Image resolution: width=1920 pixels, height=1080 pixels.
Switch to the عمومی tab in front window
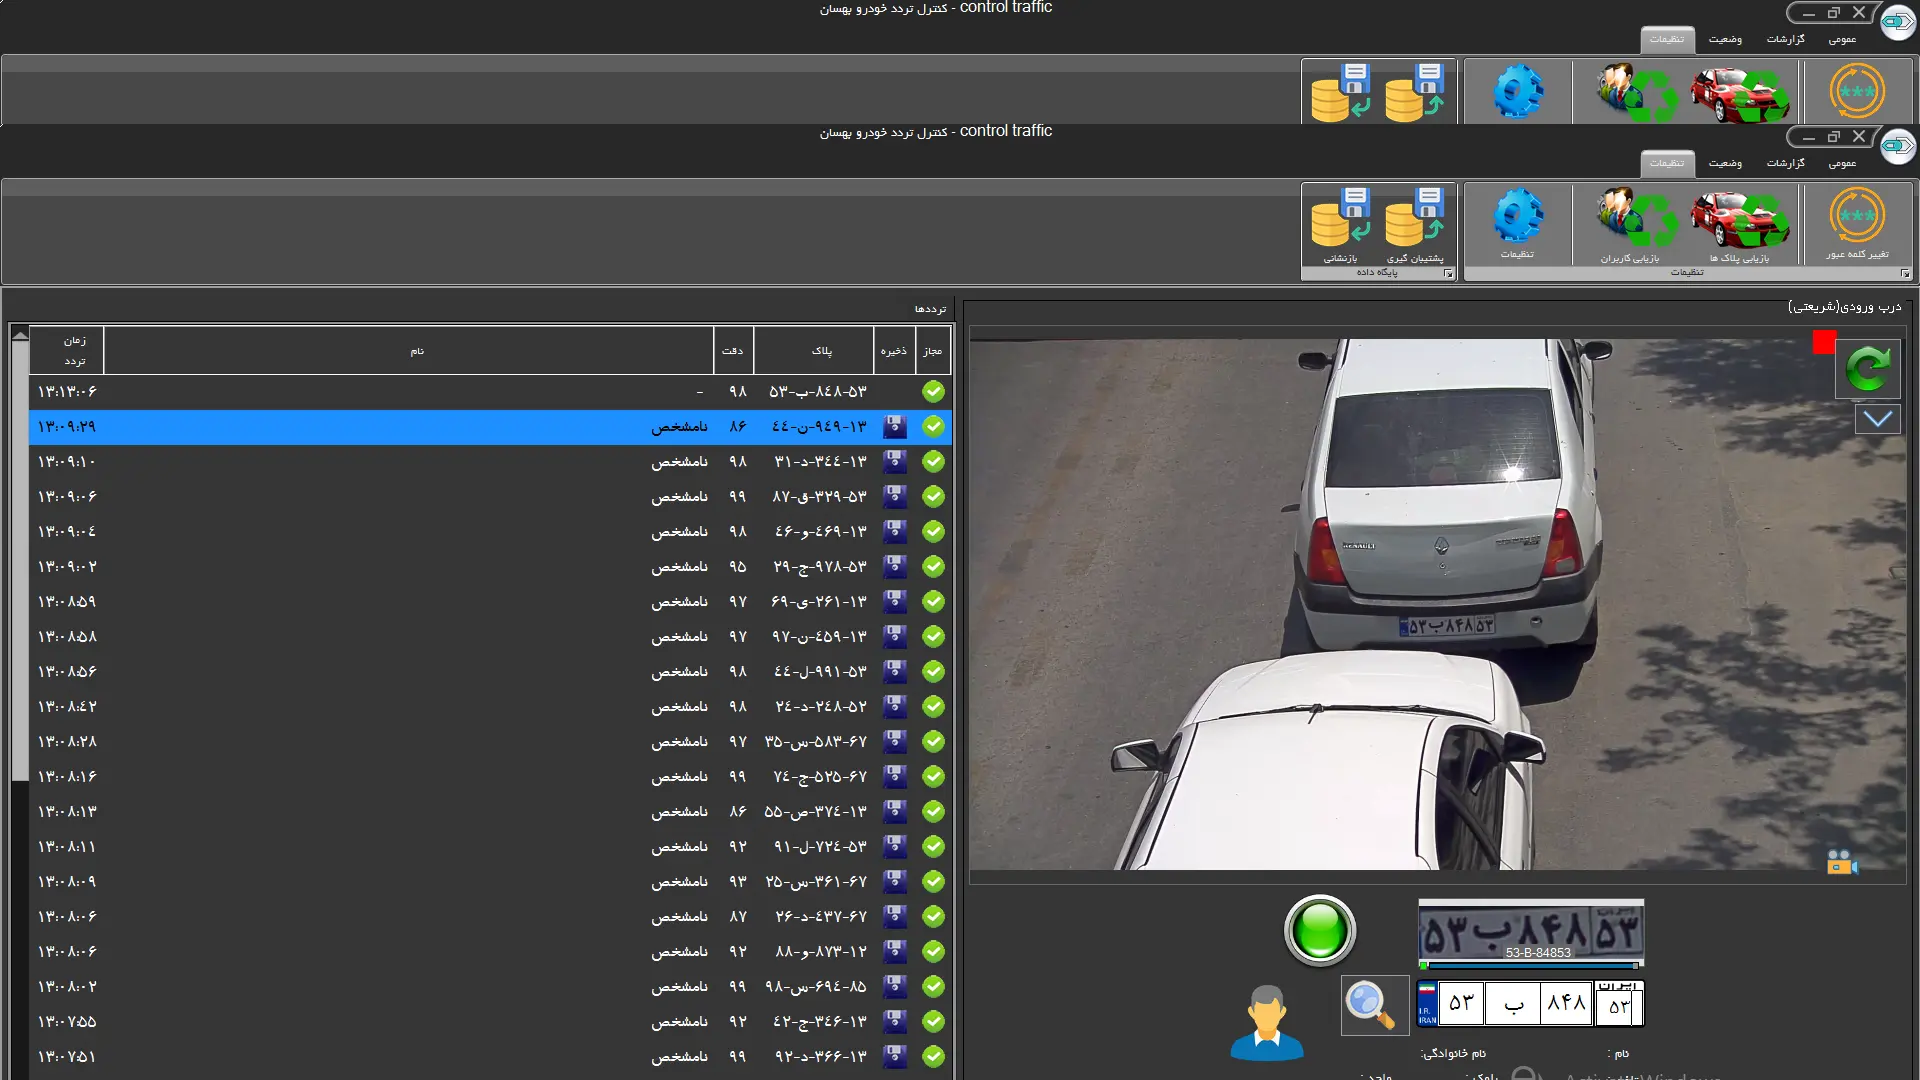click(x=1842, y=163)
